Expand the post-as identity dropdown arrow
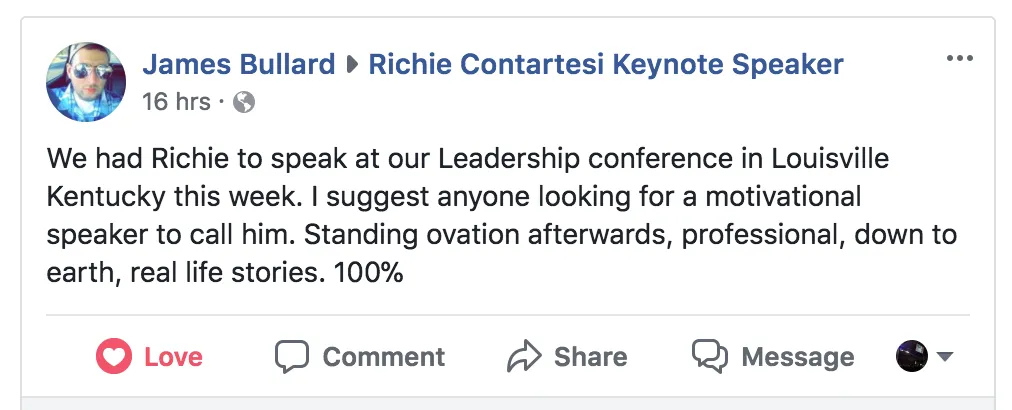 coord(944,356)
